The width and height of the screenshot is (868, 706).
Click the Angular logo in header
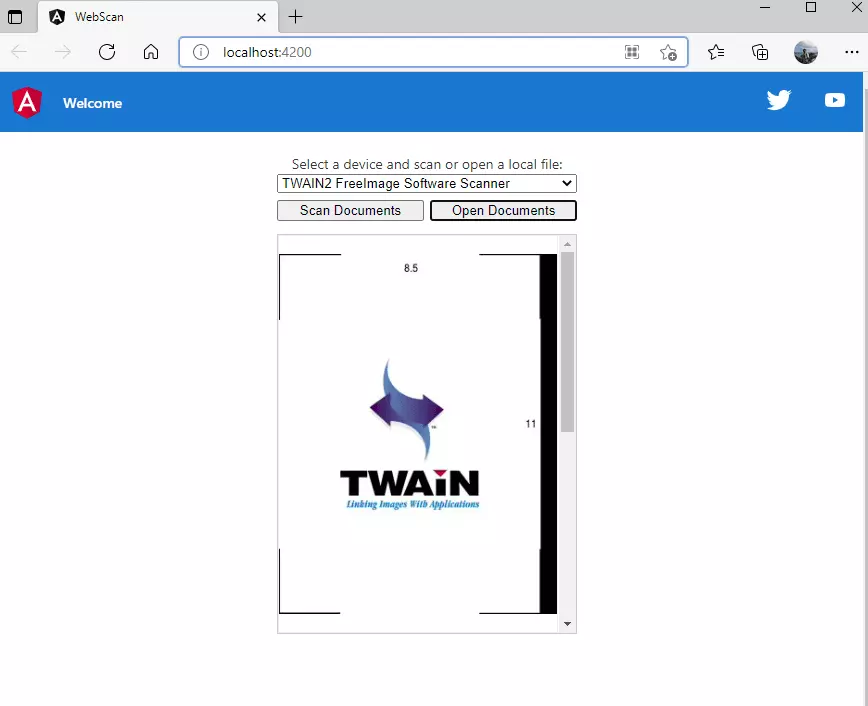(27, 102)
